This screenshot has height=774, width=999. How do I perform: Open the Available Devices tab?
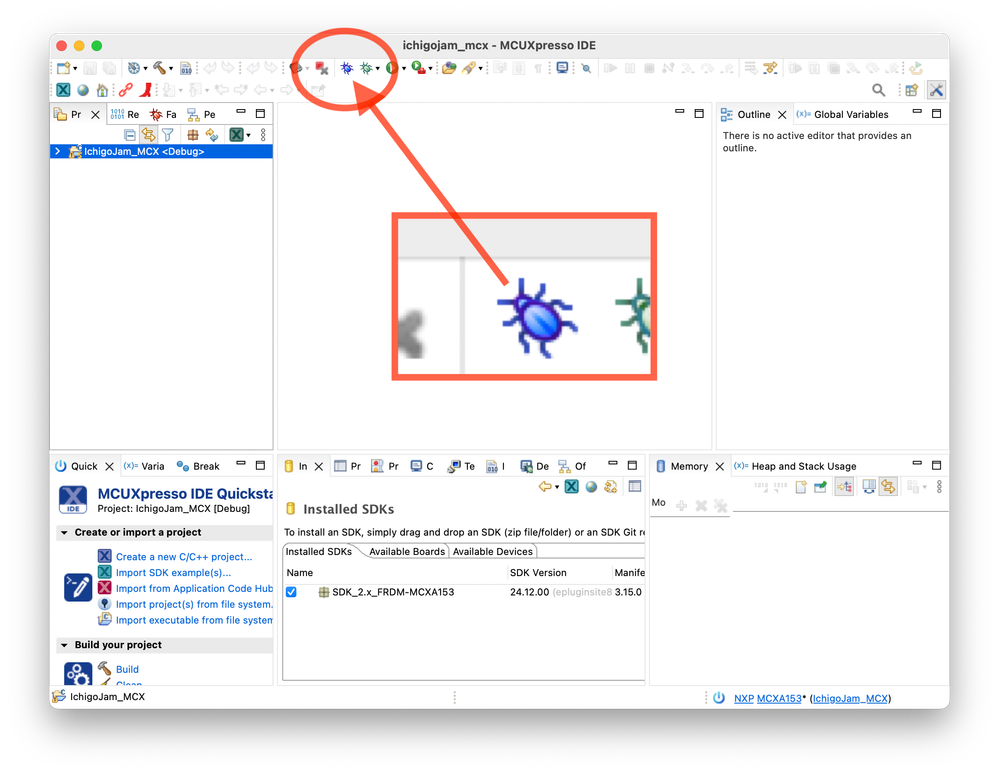point(492,552)
